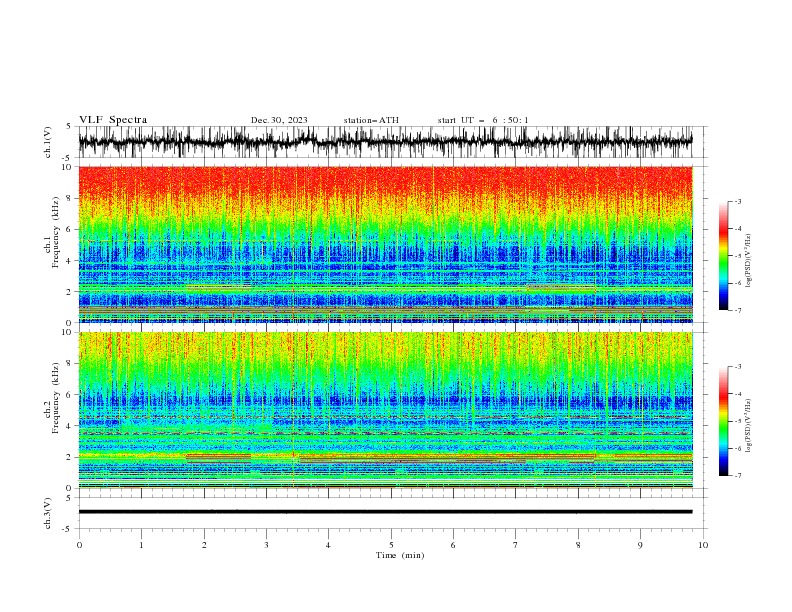The image size is (792, 612).
Task: Click time axis tick label "1"
Action: (141, 545)
